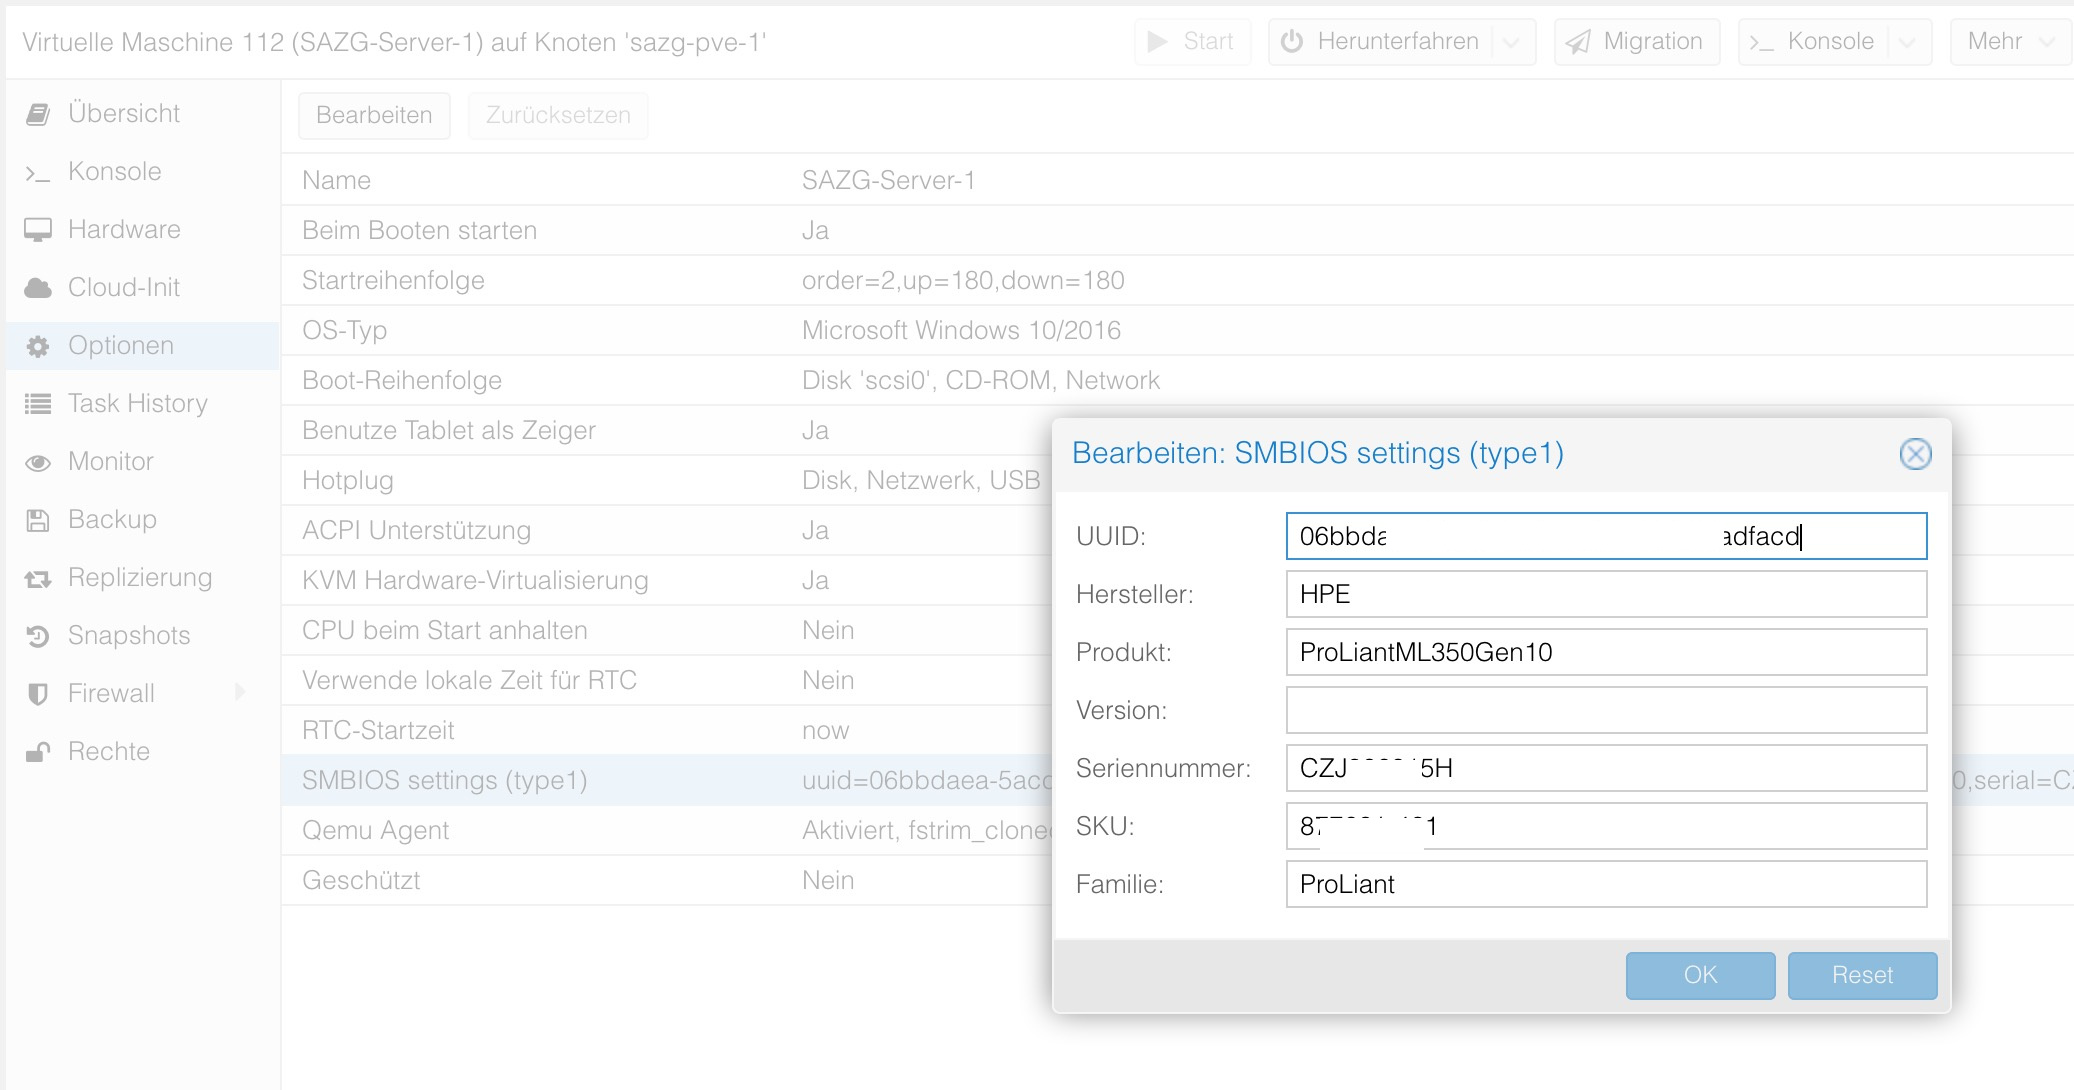The height and width of the screenshot is (1090, 2074).
Task: Click the power icon on Herunterfahren
Action: click(1292, 41)
